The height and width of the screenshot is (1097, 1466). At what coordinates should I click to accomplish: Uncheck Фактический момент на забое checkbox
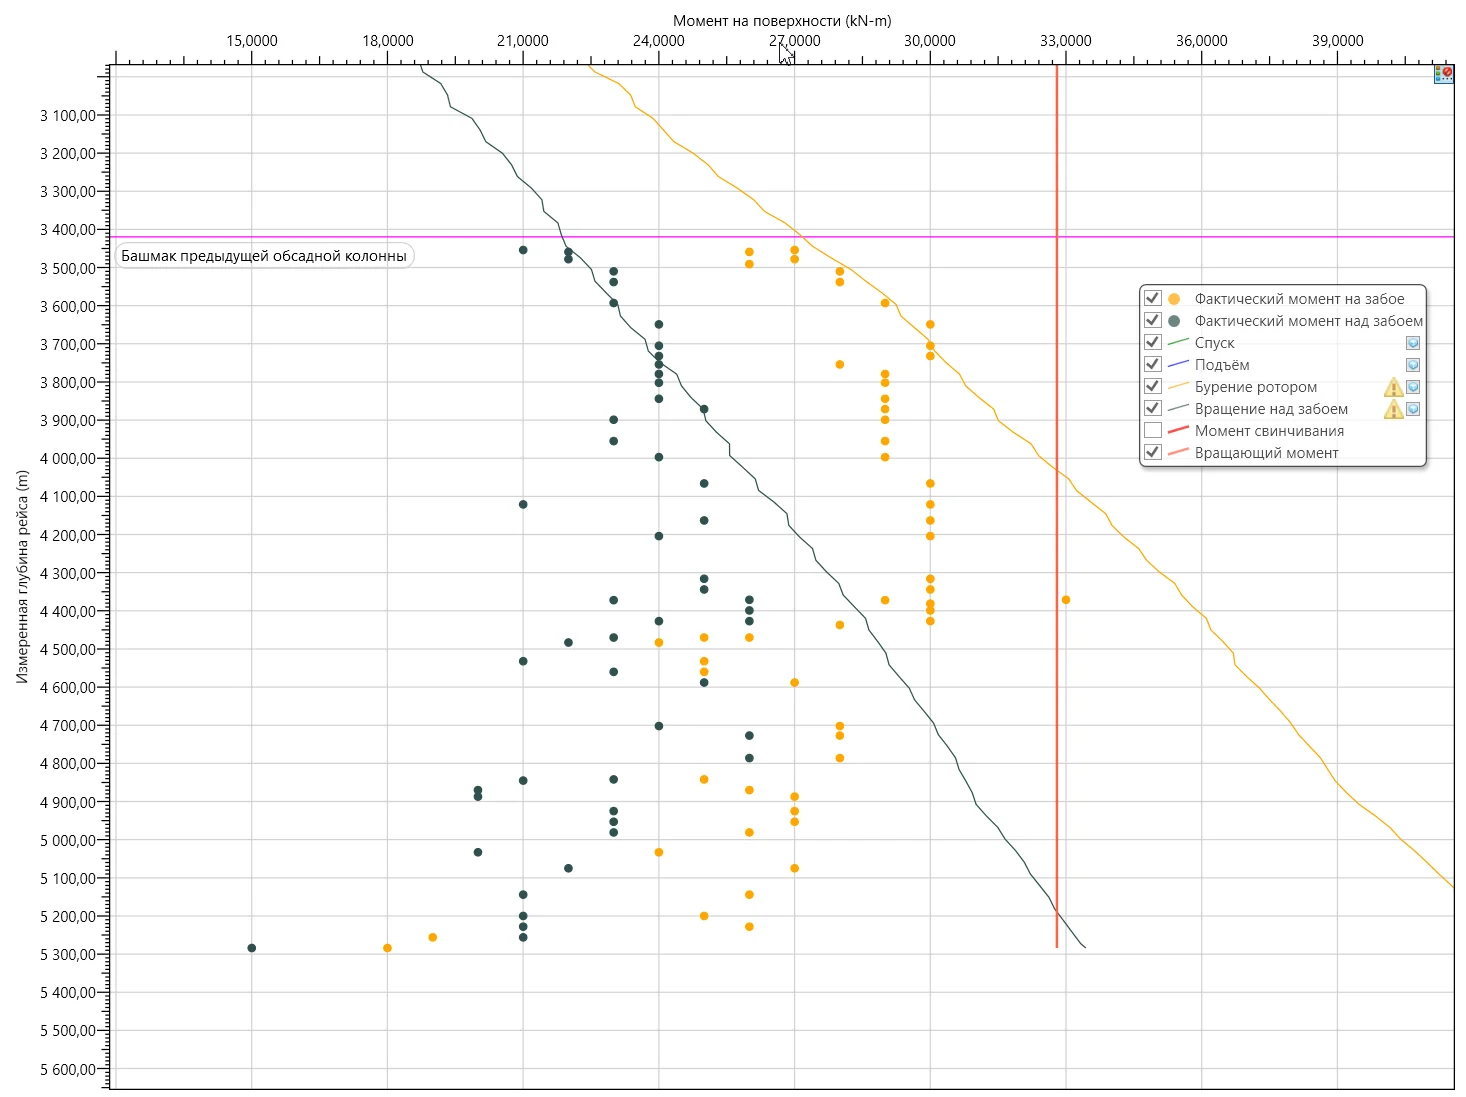pyautogui.click(x=1153, y=299)
